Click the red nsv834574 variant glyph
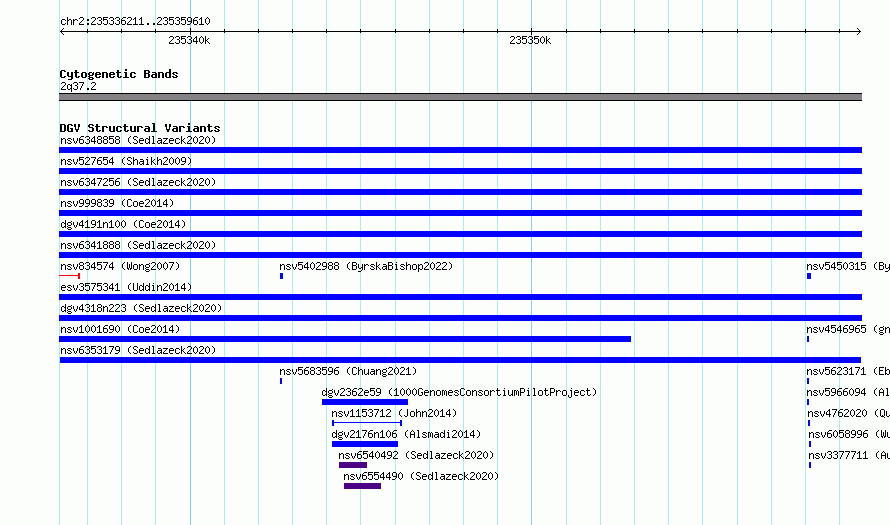The width and height of the screenshot is (890, 525). pos(70,276)
